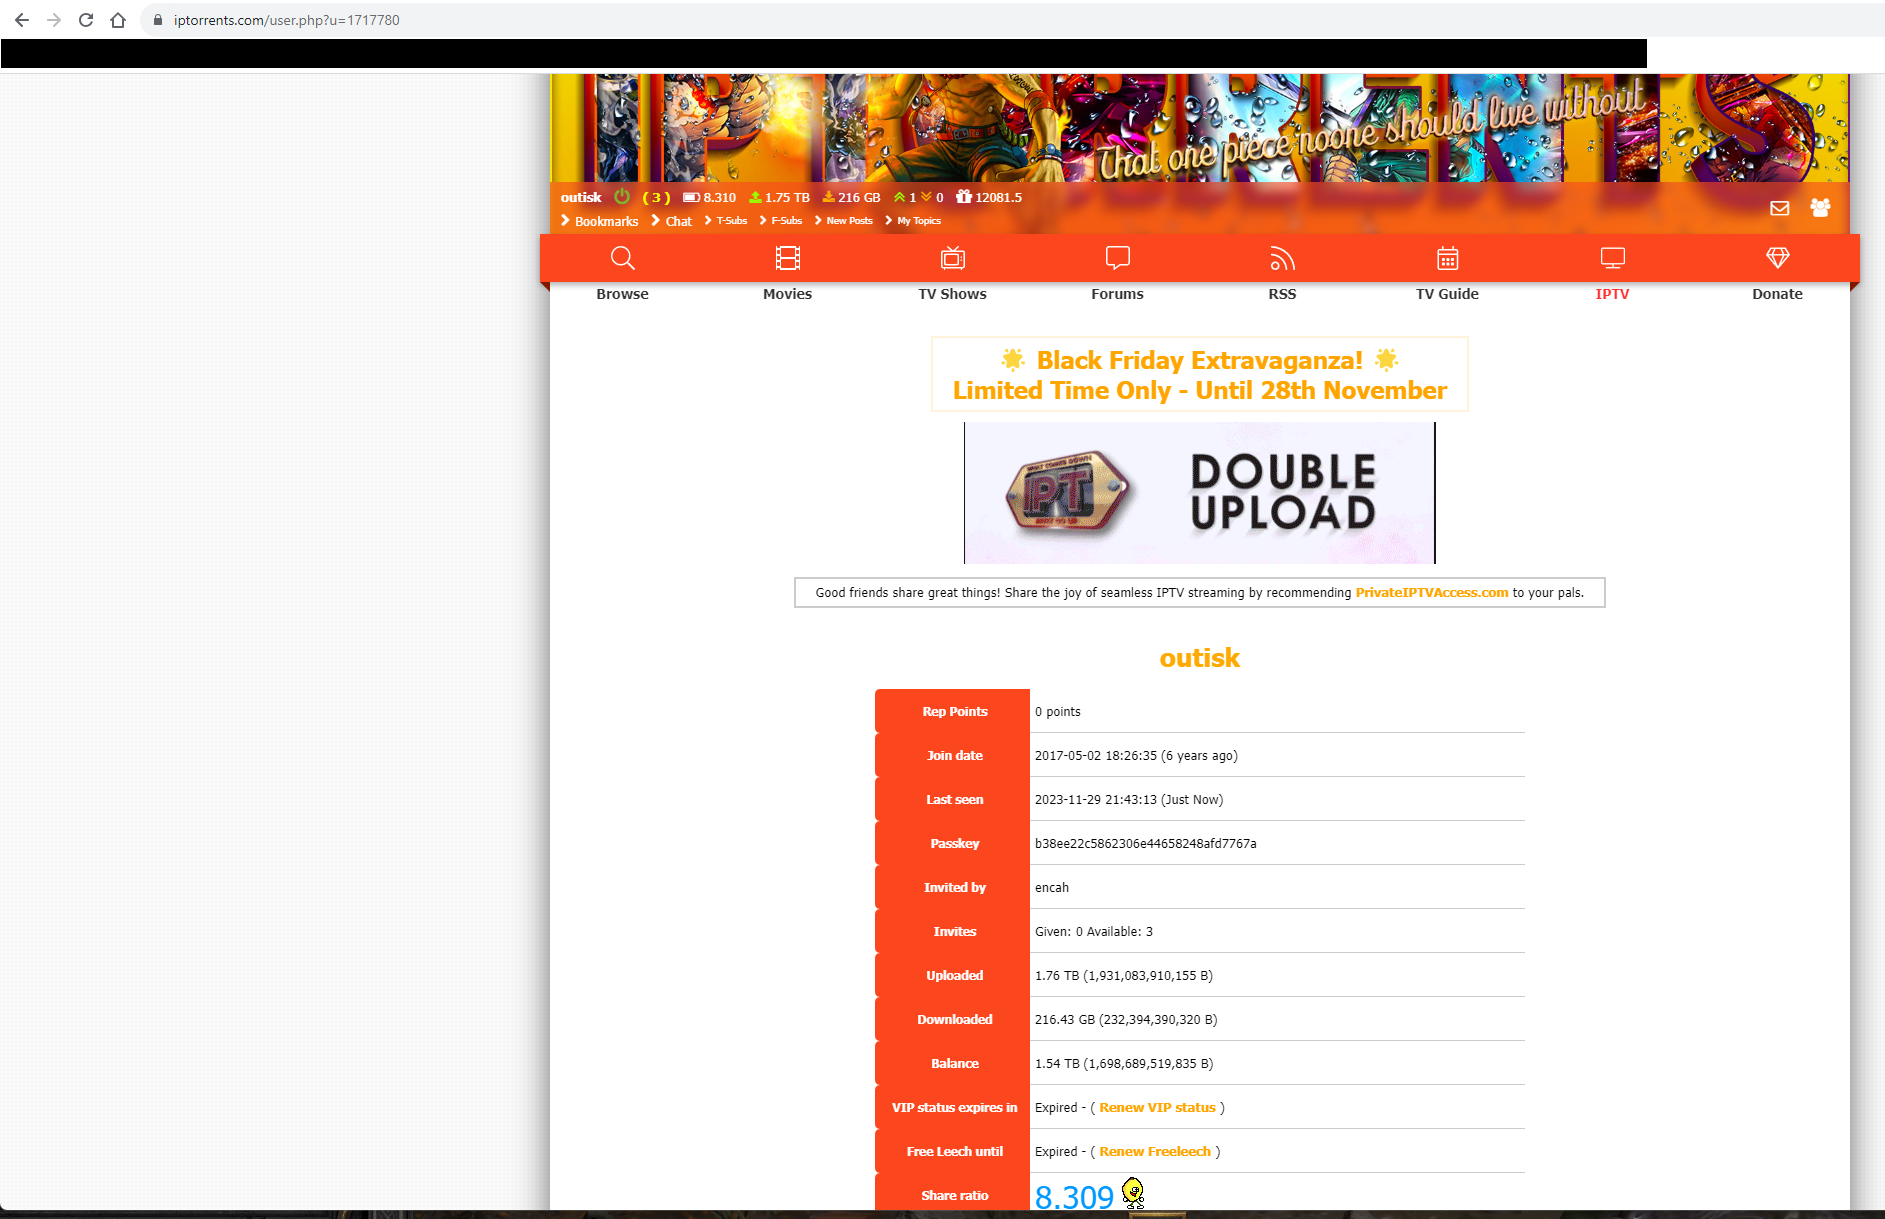The height and width of the screenshot is (1219, 1885).
Task: Open the T-Subs link
Action: pyautogui.click(x=732, y=220)
